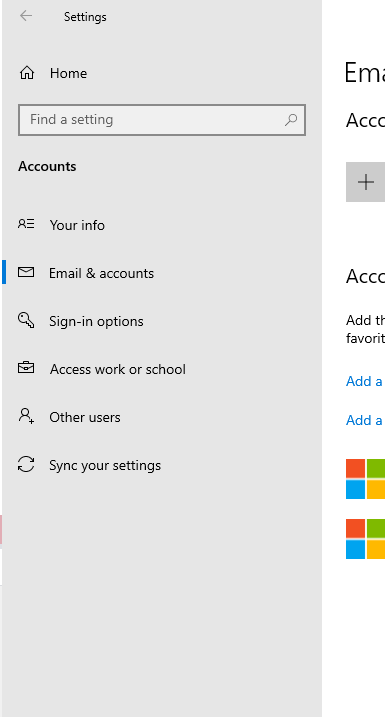Select the first Microsoft logo account
The width and height of the screenshot is (385, 717).
click(x=365, y=479)
